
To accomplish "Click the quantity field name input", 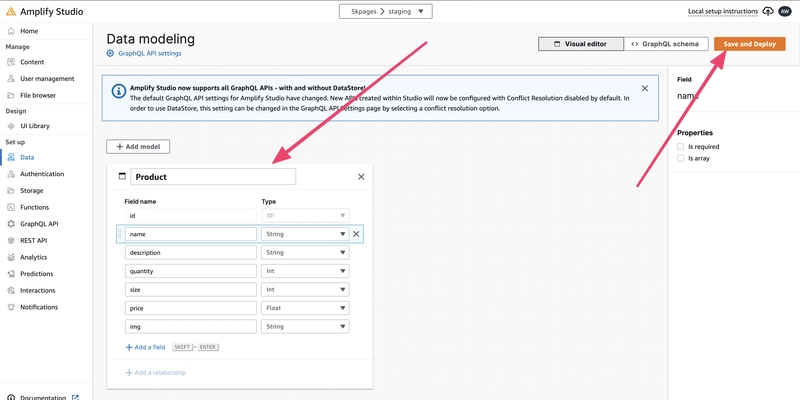I will 191,271.
